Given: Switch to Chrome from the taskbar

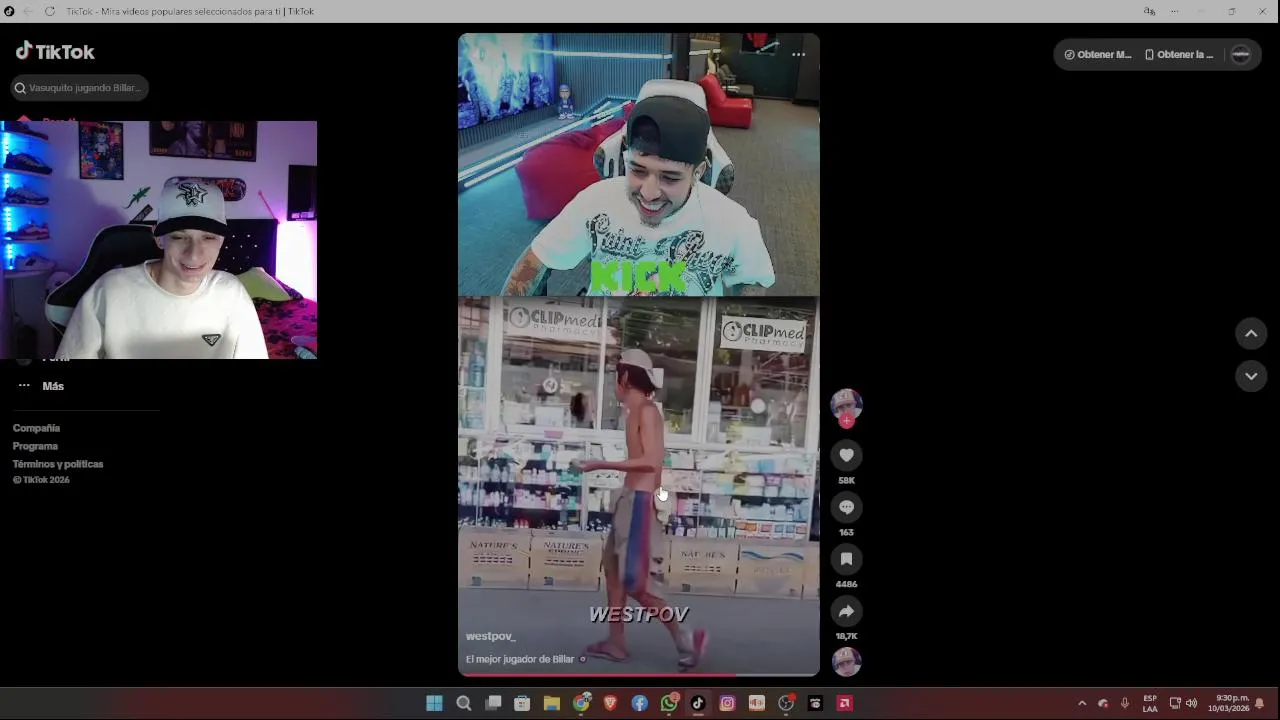Looking at the screenshot, I should point(581,703).
